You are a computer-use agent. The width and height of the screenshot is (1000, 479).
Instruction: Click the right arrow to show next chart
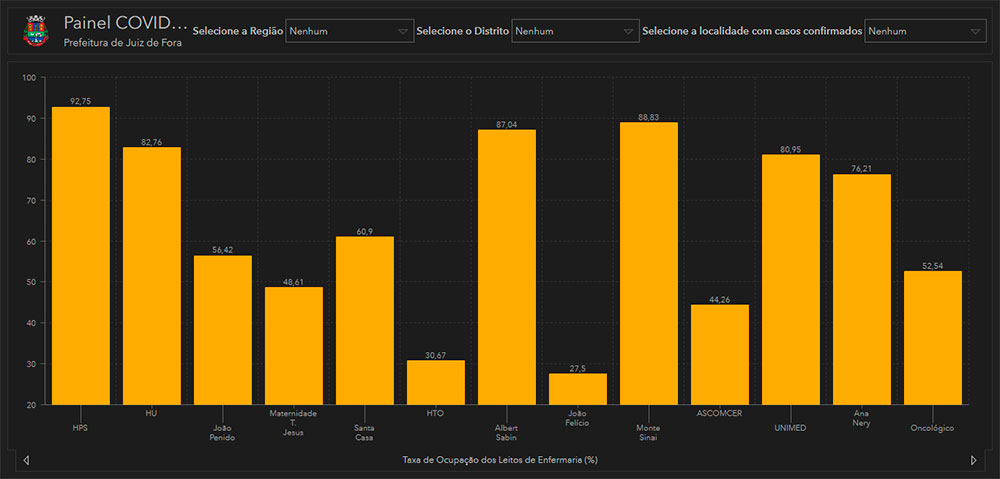[x=974, y=460]
